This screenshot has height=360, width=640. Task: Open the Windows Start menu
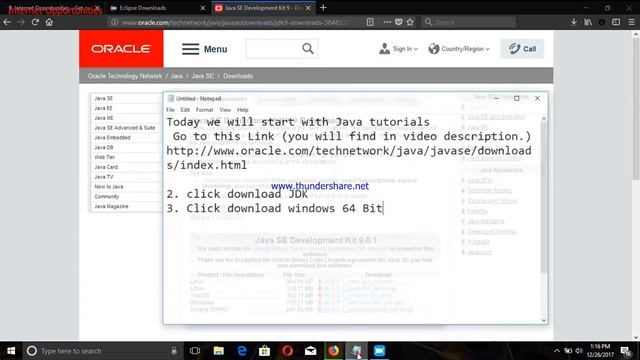(11, 351)
